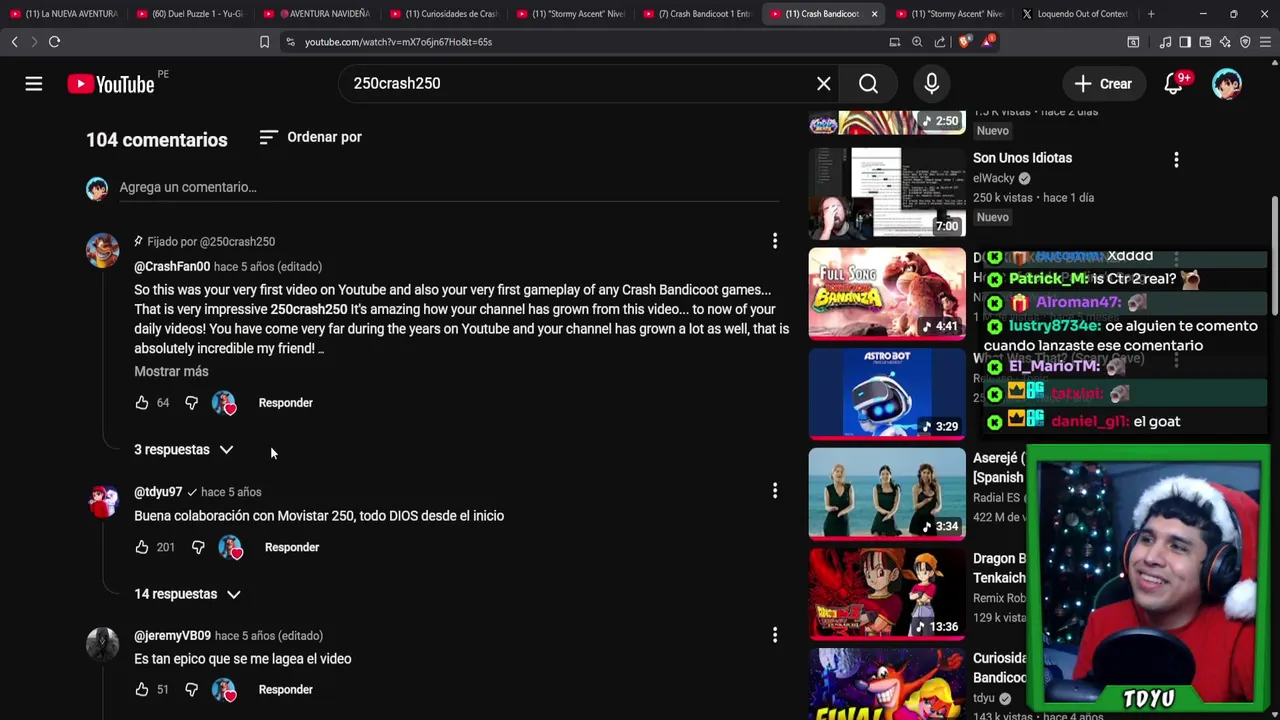Open Brave Playlist music note icon
1280x720 pixels.
click(x=1165, y=42)
